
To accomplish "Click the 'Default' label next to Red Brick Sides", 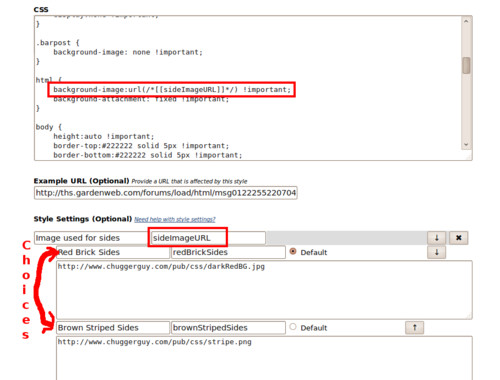I will point(314,252).
